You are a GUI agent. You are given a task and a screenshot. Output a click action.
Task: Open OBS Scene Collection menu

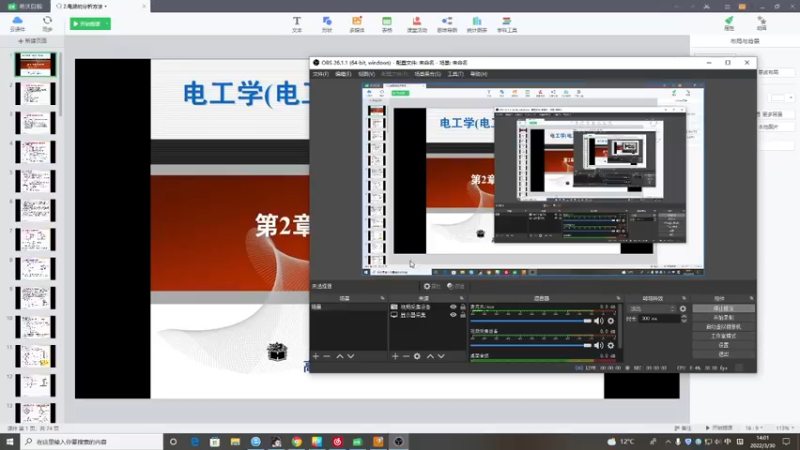tap(427, 74)
